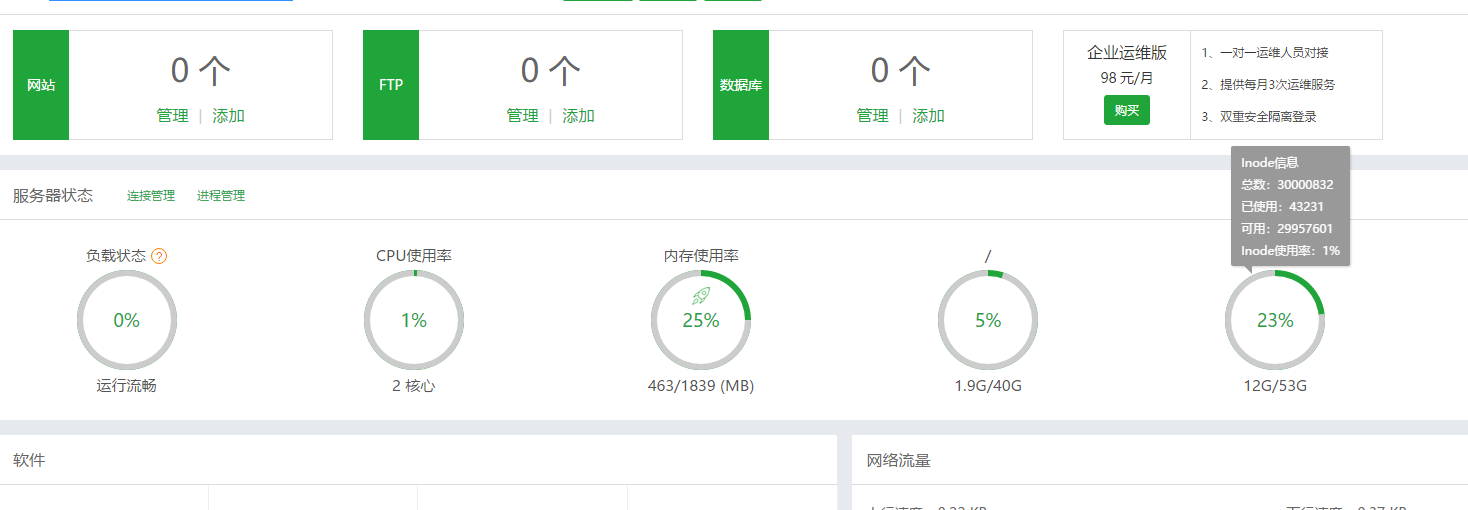
Task: Click the green FTP card label
Action: click(391, 85)
